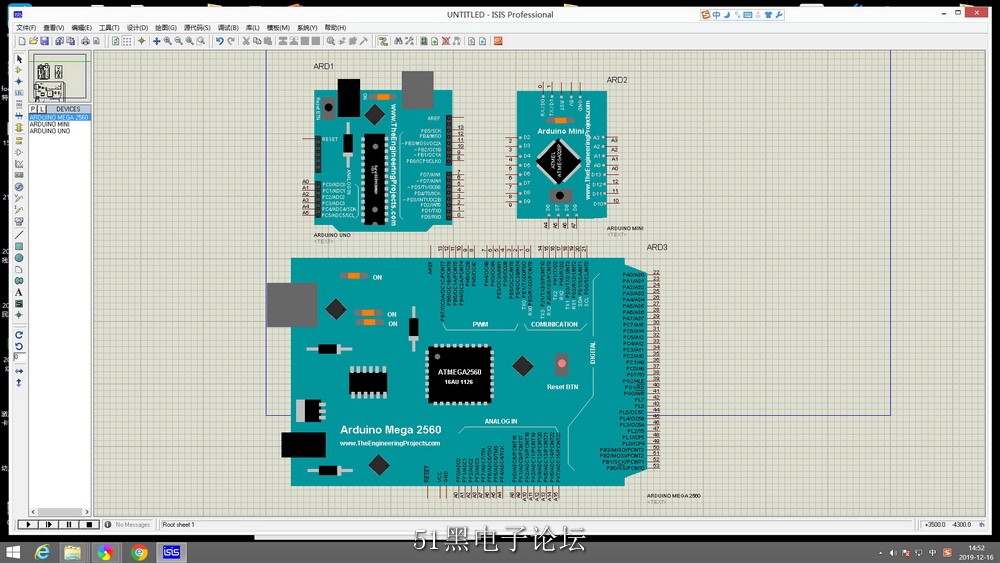This screenshot has width=1000, height=563.
Task: Click the orange icon at toolbar end
Action: 498,41
